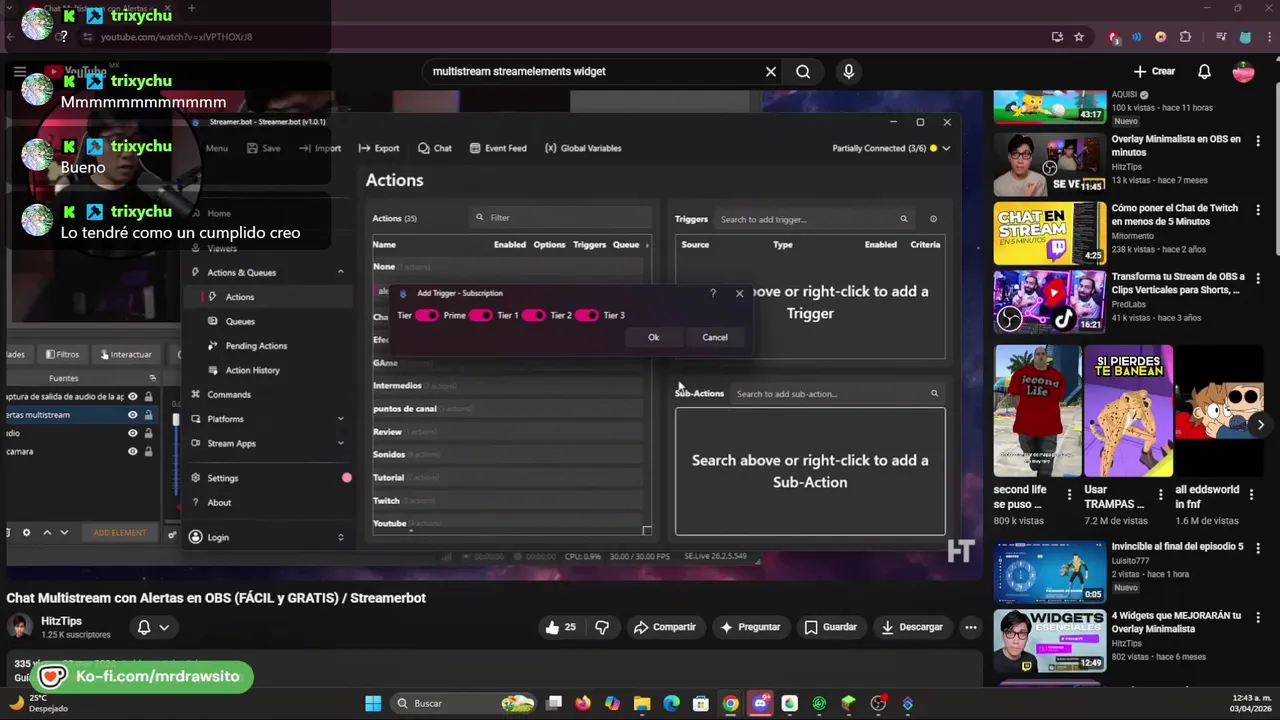Open help in Add Trigger dialog
This screenshot has height=720, width=1280.
[713, 293]
